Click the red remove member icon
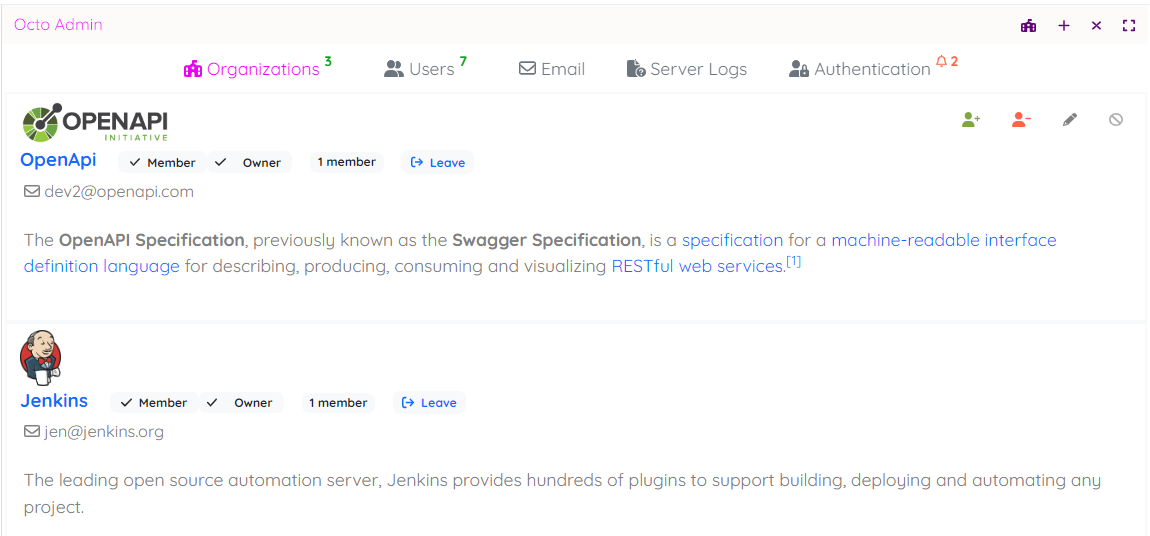Viewport: 1150px width, 536px height. tap(1021, 120)
